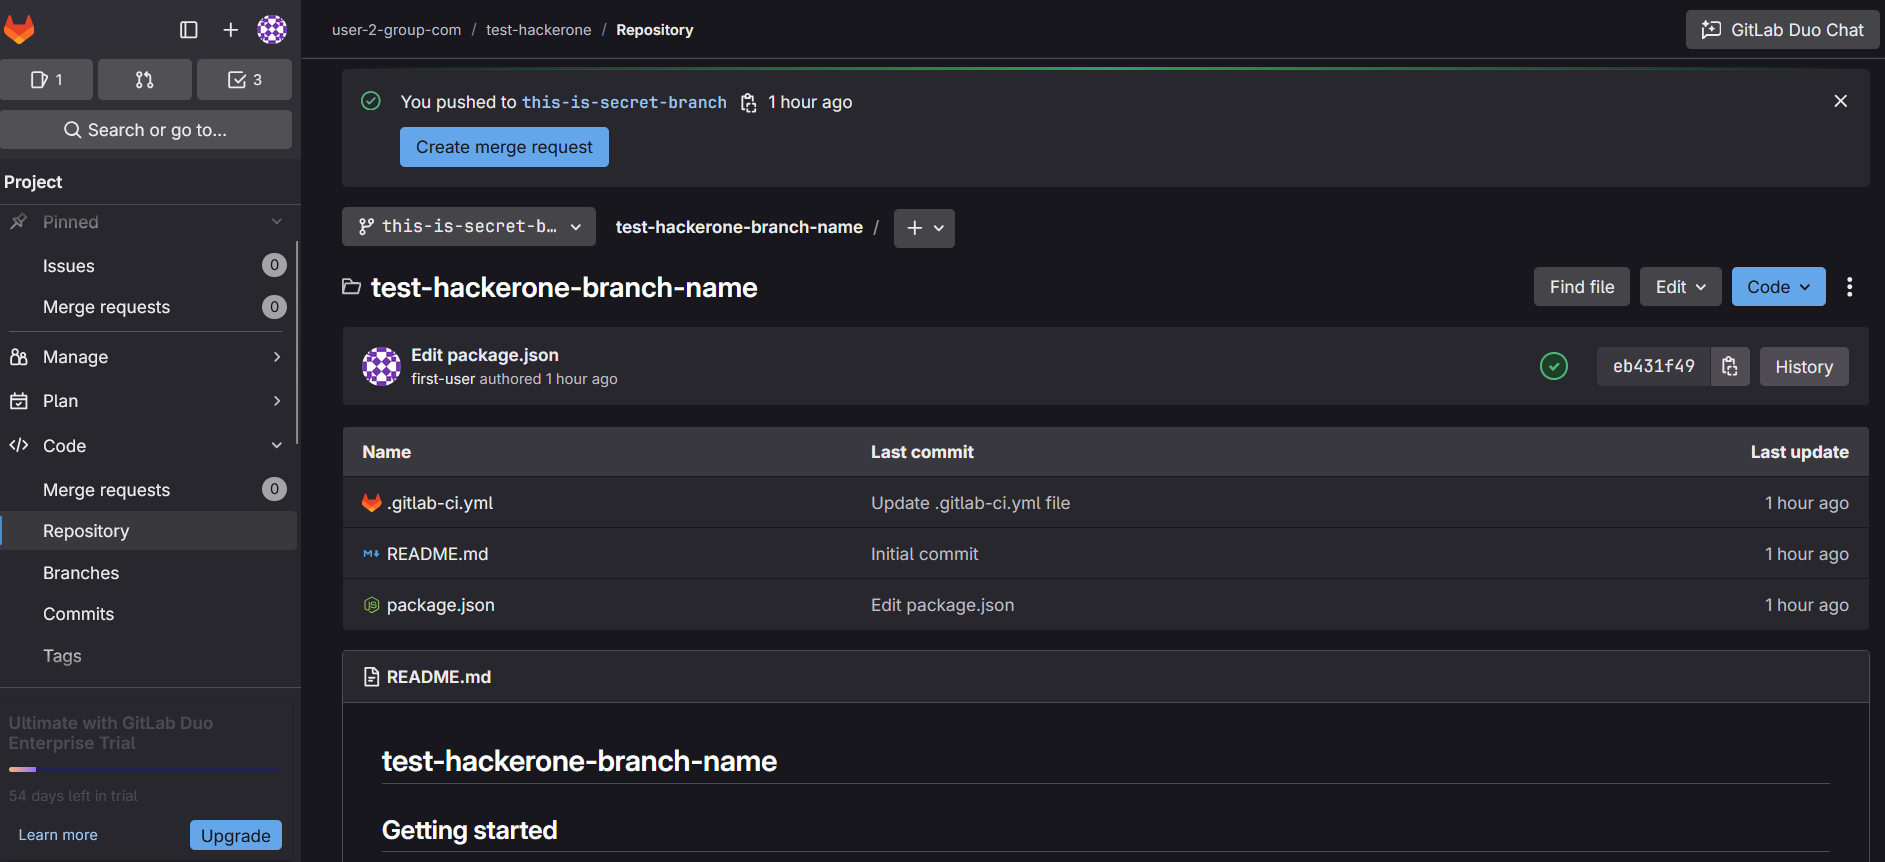1885x862 pixels.
Task: Expand the Code clone dropdown
Action: coord(1778,287)
